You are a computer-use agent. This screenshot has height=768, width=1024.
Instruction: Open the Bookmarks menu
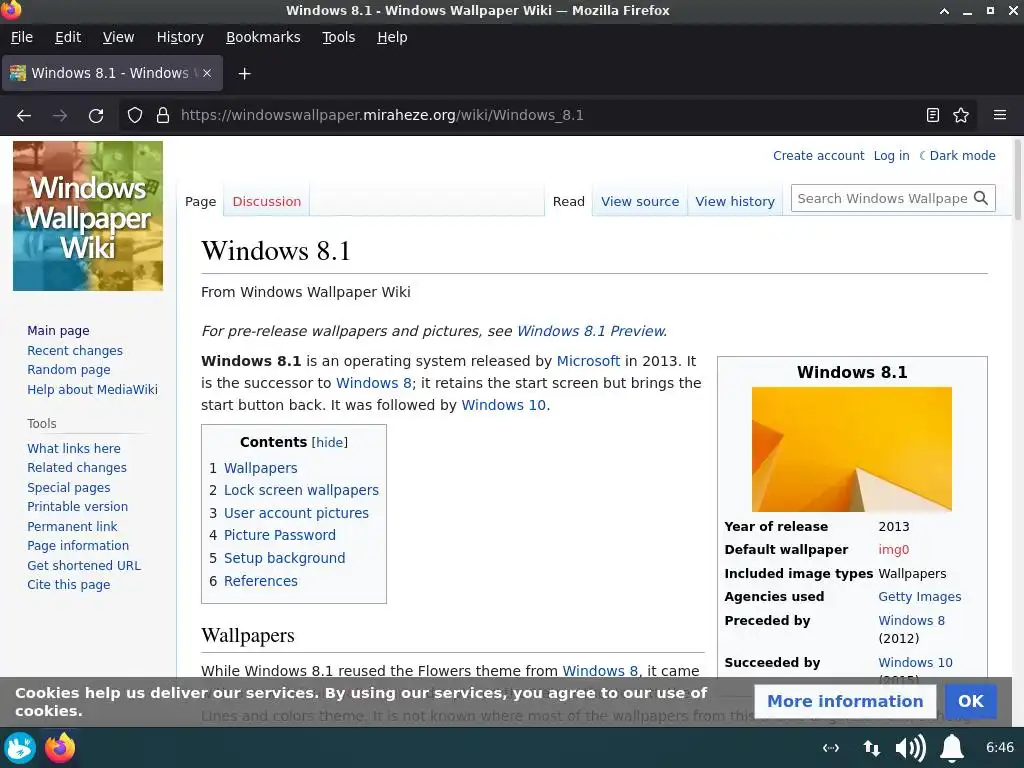point(263,37)
